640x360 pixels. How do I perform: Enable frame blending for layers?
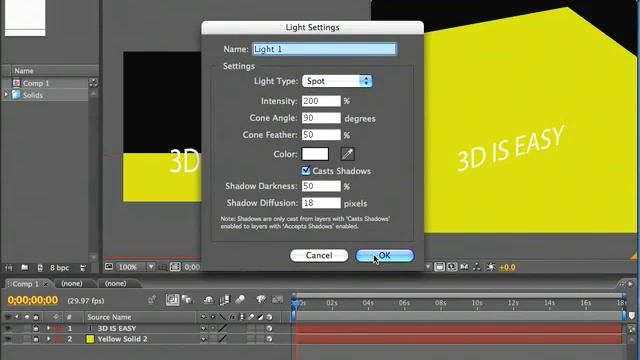pyautogui.click(x=224, y=300)
